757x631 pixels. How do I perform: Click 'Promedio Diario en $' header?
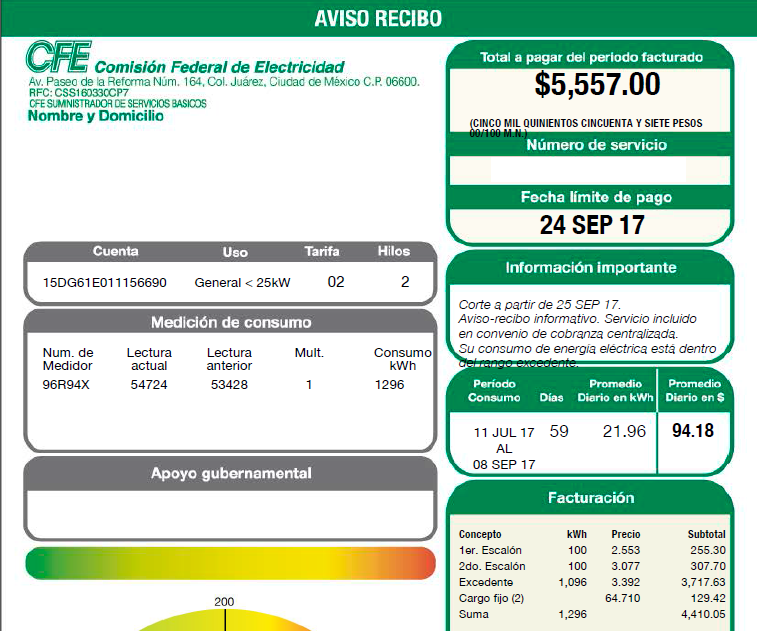[695, 391]
